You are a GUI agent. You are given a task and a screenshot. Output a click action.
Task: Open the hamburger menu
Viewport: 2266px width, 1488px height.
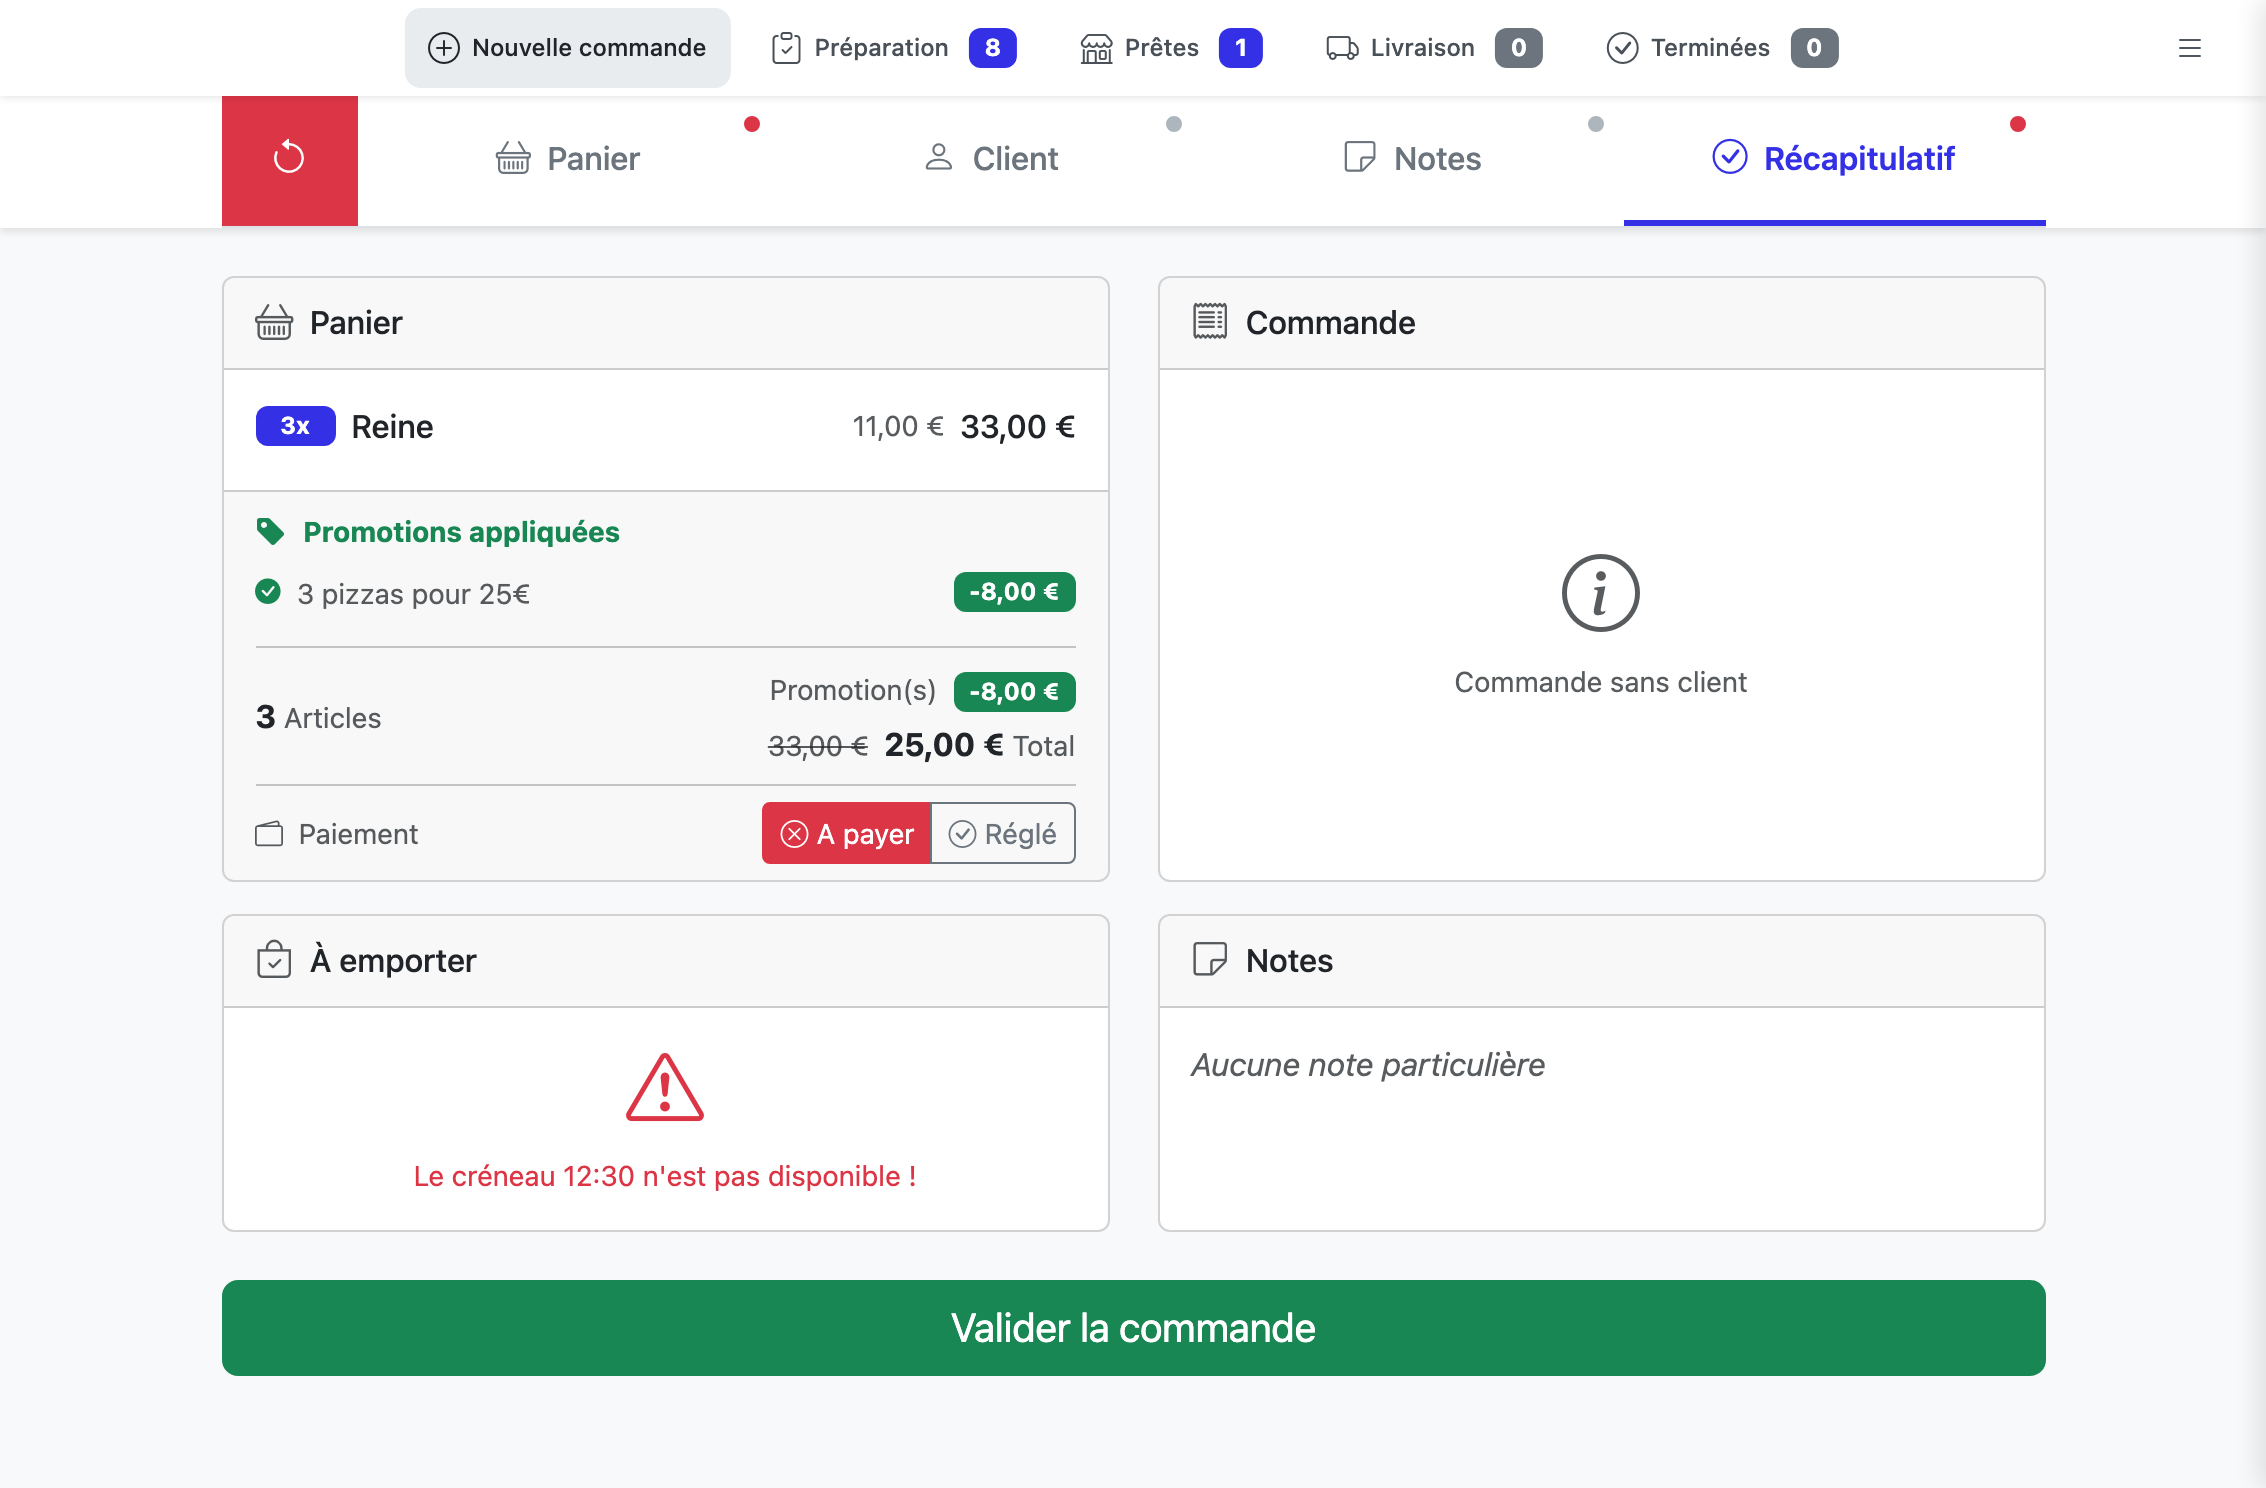2190,48
